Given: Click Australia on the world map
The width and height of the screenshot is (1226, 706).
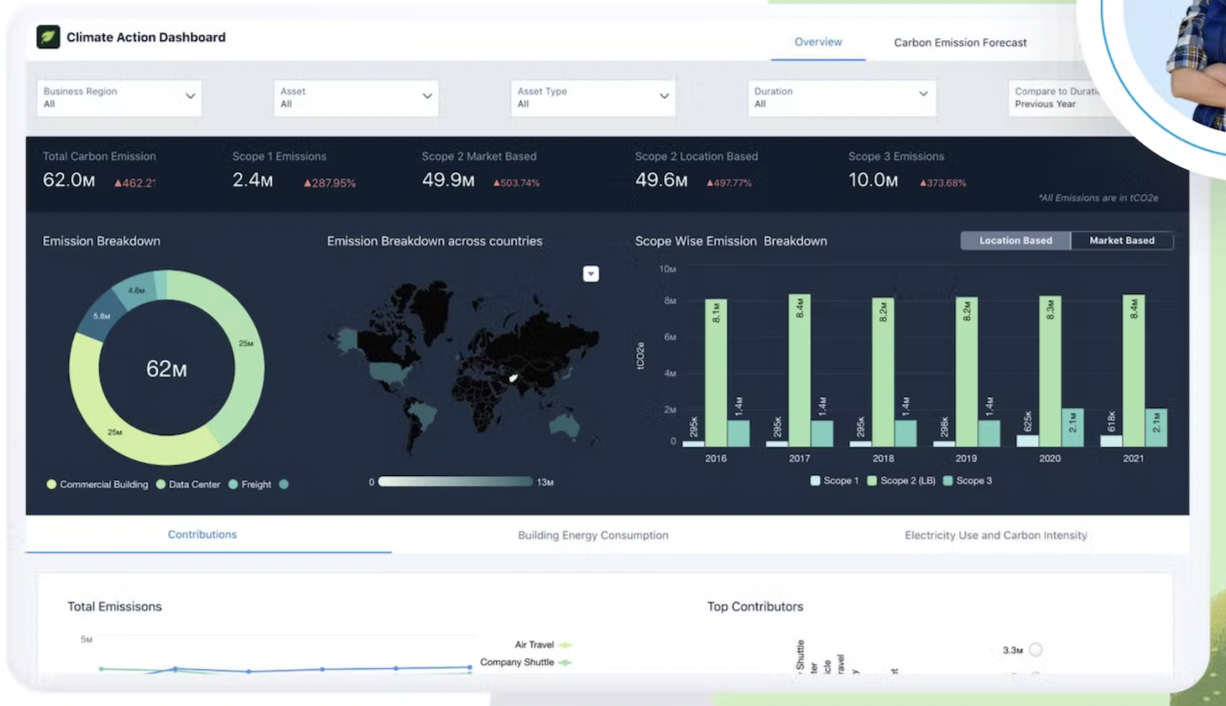Looking at the screenshot, I should (564, 426).
